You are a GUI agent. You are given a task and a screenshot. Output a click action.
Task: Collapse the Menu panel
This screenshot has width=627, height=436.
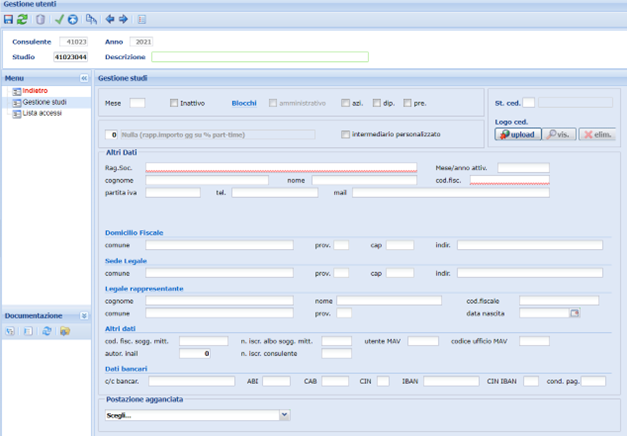[x=84, y=78]
